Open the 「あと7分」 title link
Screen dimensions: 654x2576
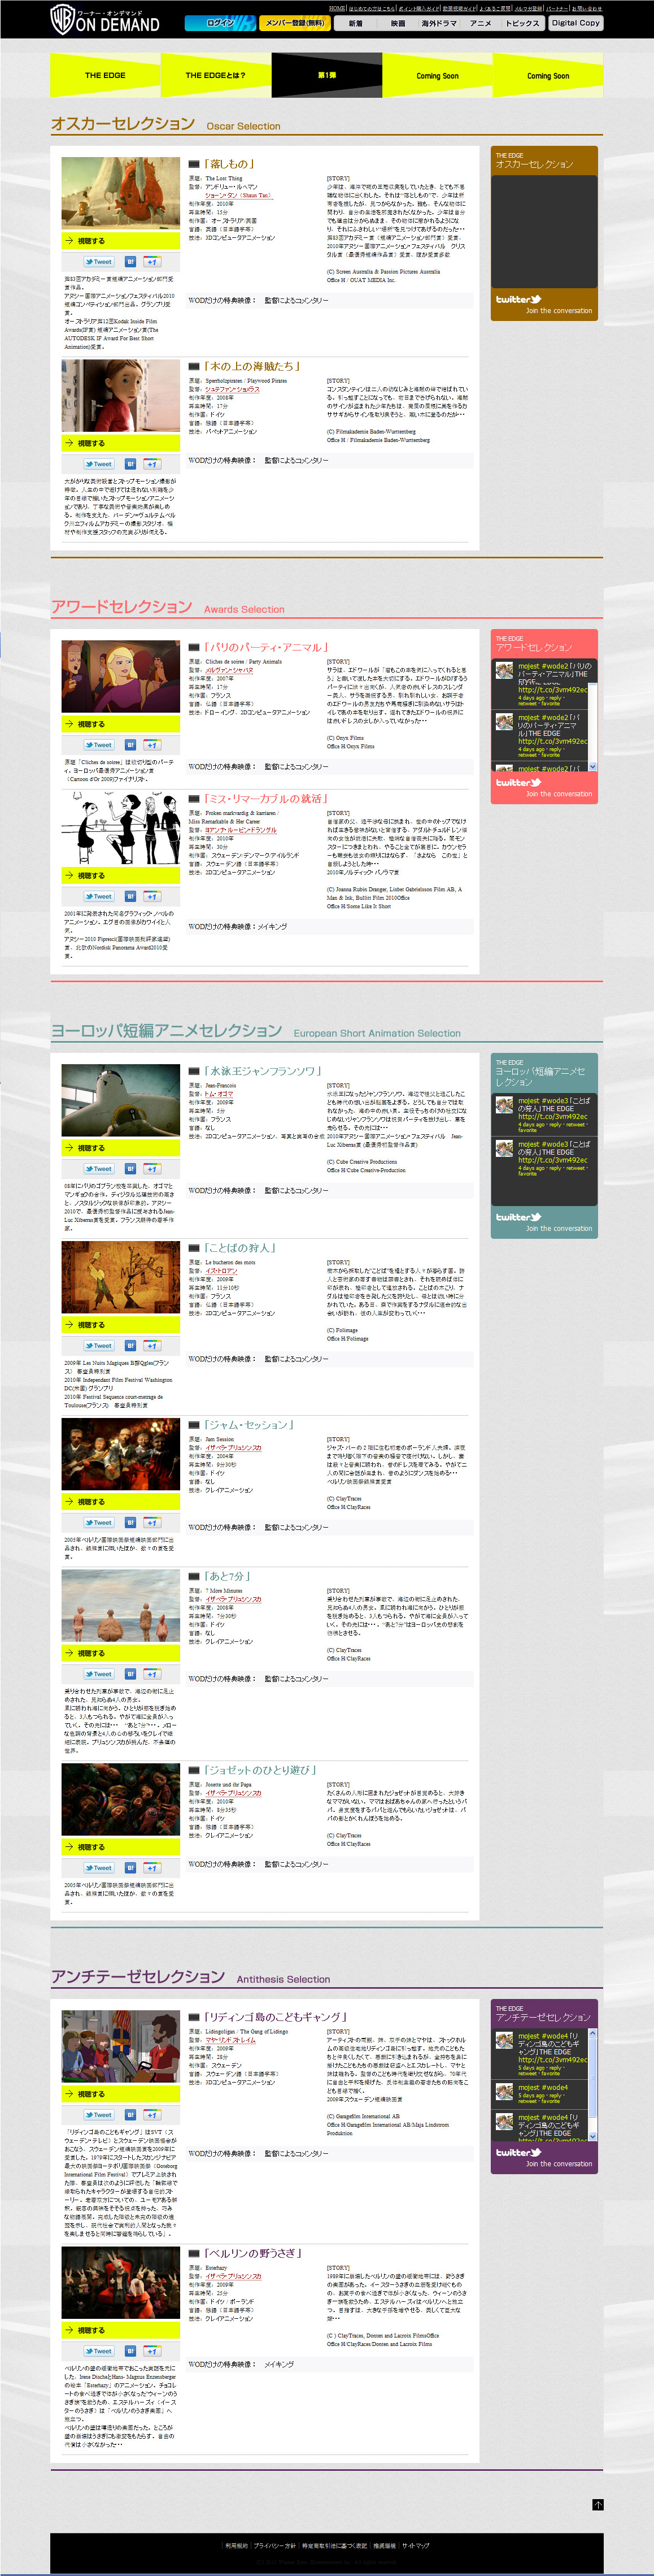click(227, 1575)
